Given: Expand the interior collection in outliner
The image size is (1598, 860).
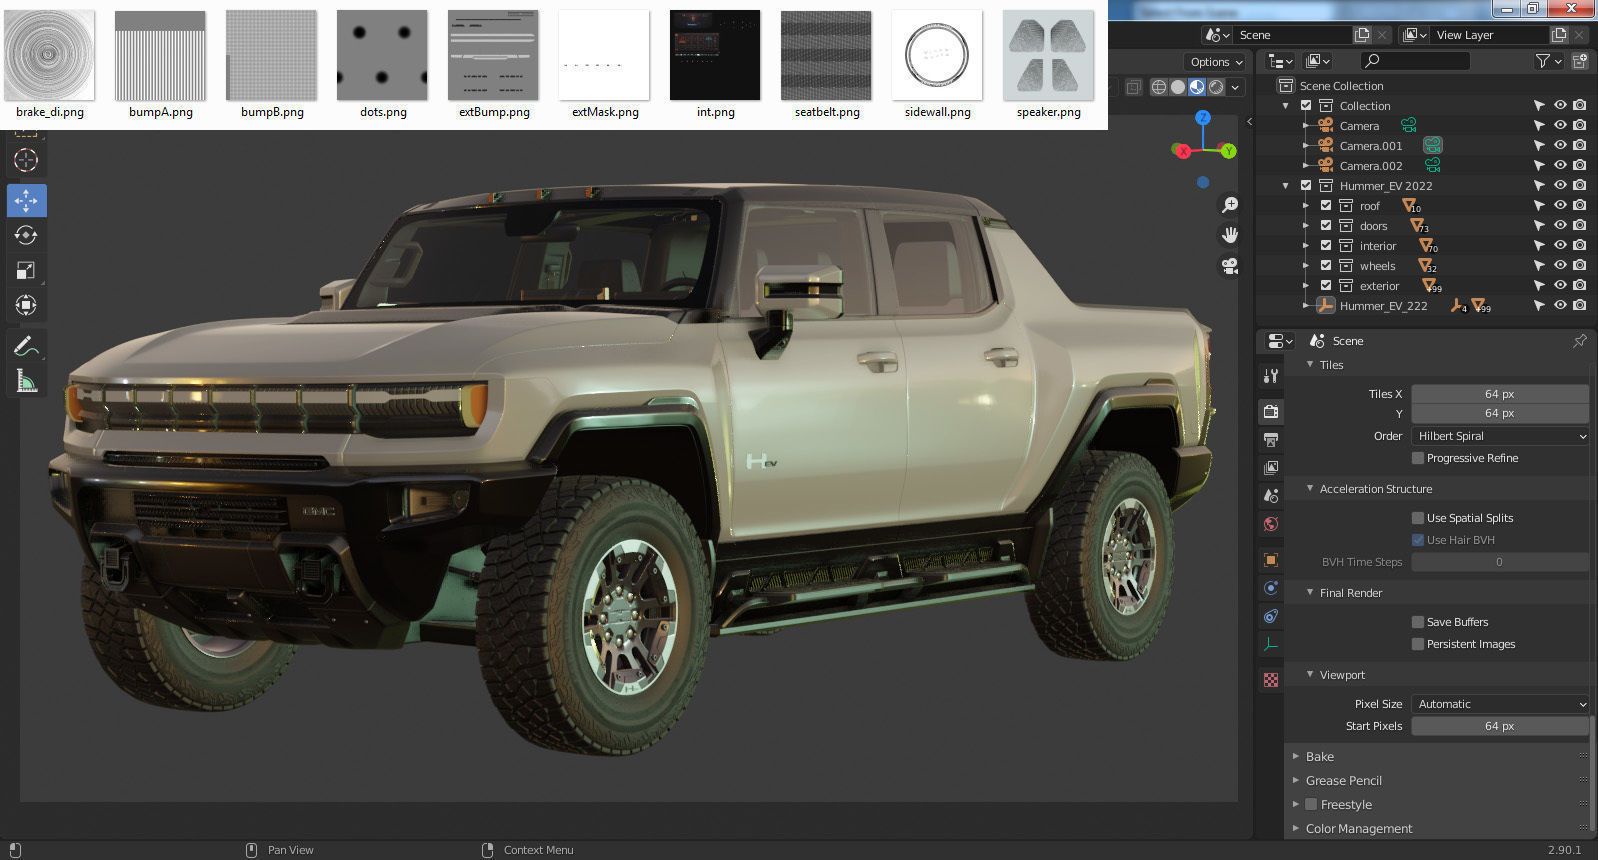Looking at the screenshot, I should tap(1305, 245).
